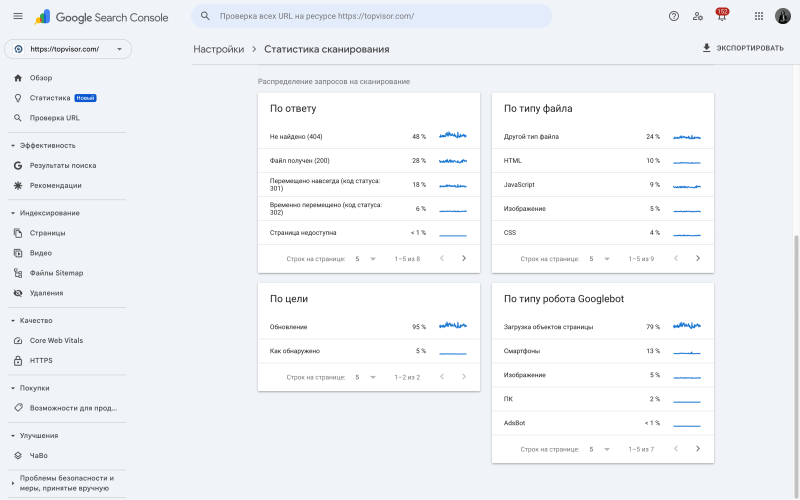
Task: Click Настройки breadcrumb link
Action: click(x=218, y=49)
